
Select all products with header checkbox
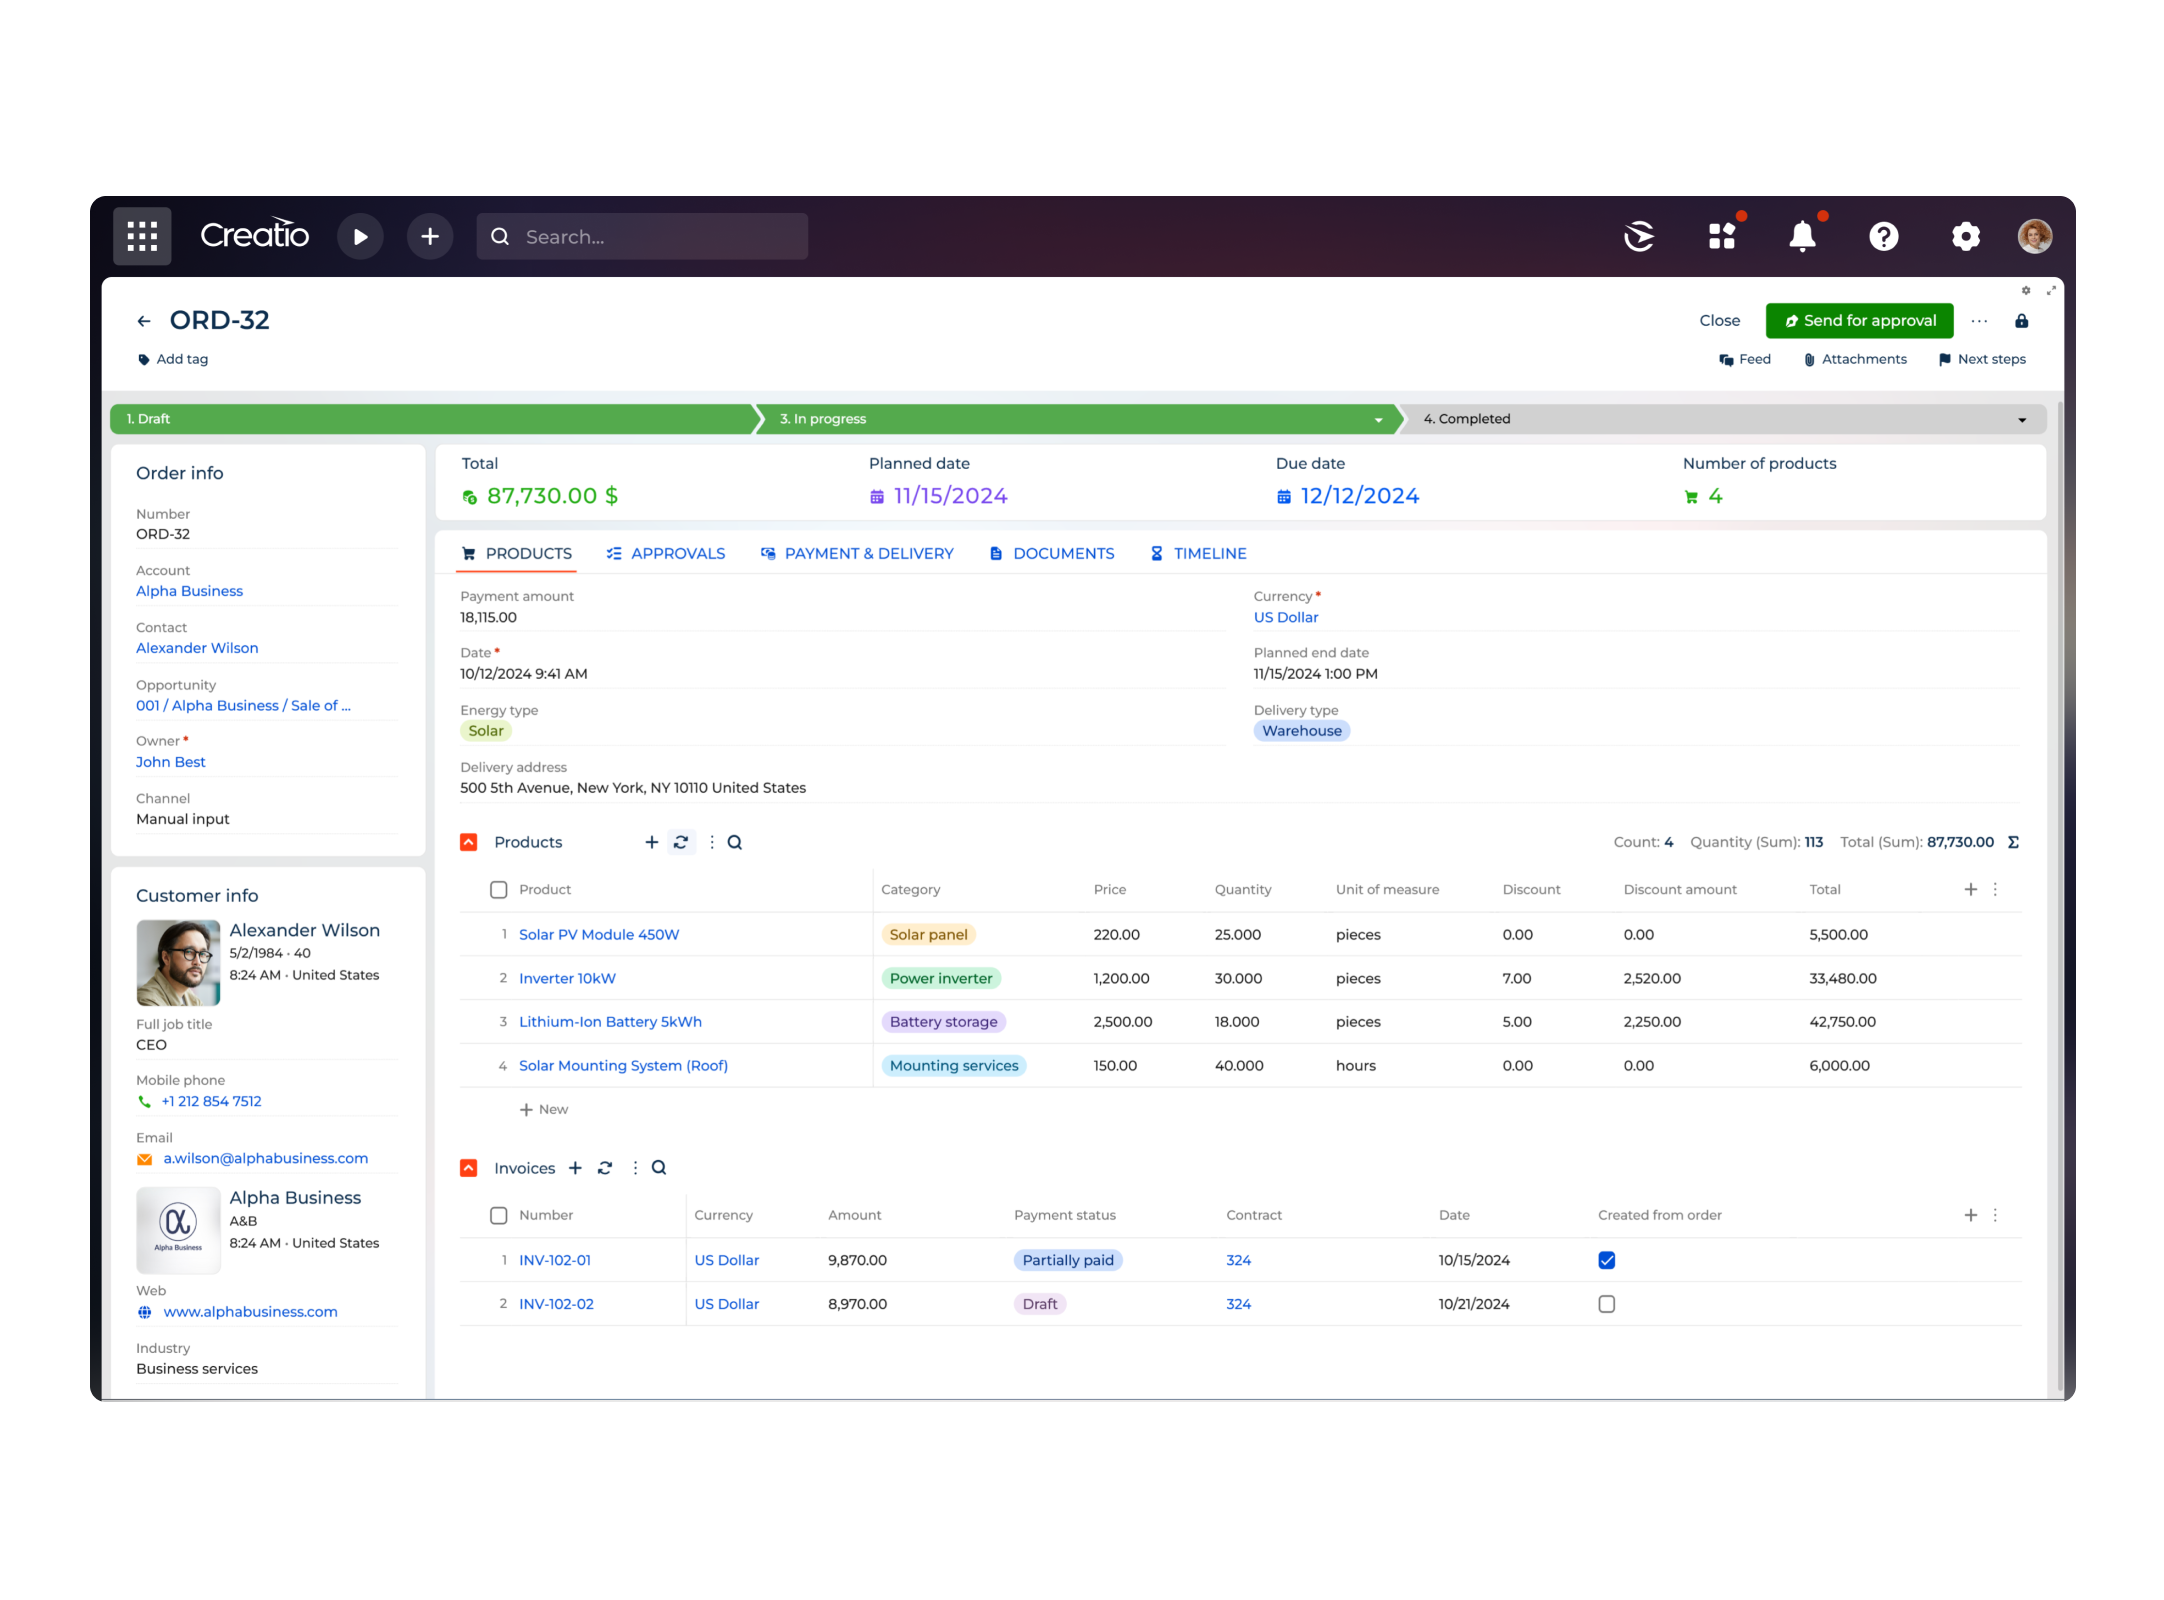coord(498,889)
